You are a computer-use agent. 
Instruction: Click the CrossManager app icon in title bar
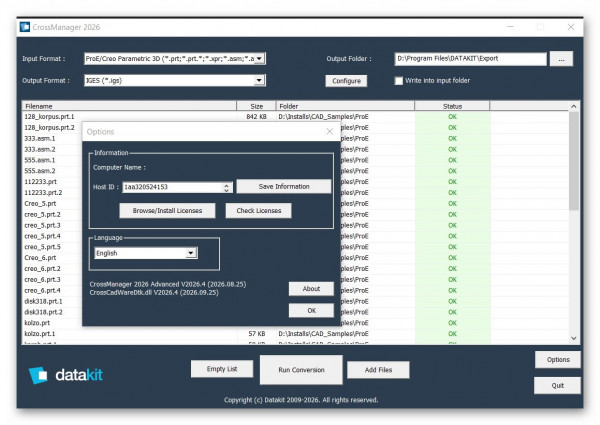click(25, 27)
